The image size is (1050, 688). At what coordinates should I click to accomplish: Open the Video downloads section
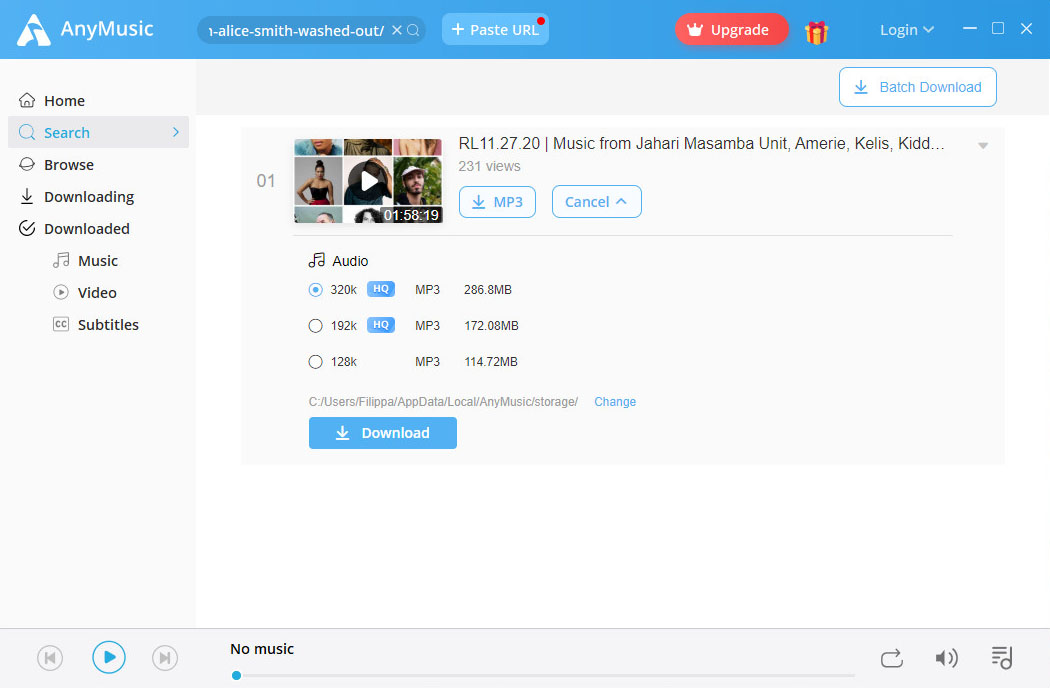pos(96,292)
